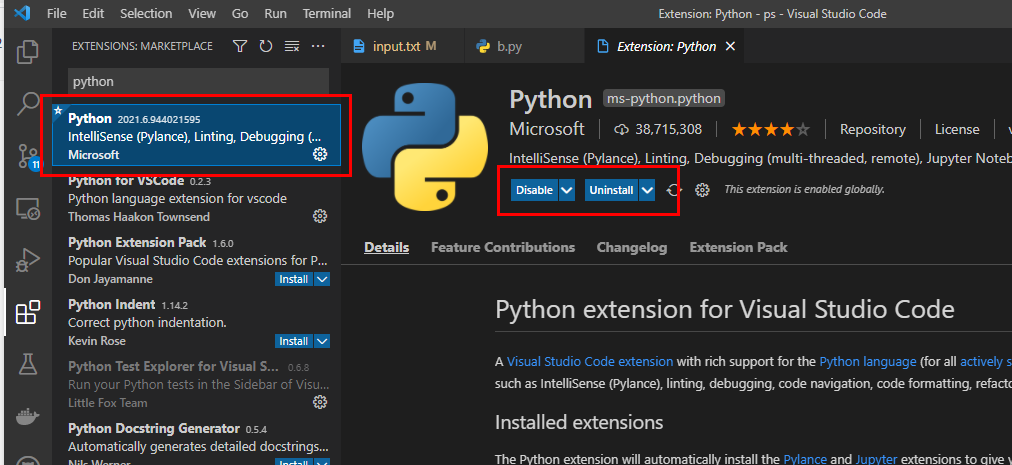Refresh the extensions list
This screenshot has height=465, width=1012.
pyautogui.click(x=266, y=46)
